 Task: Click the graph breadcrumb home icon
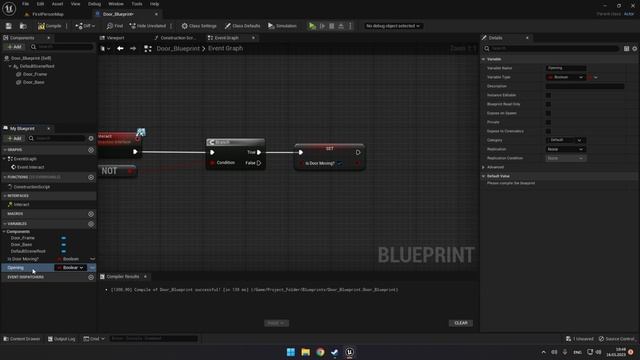[148, 49]
